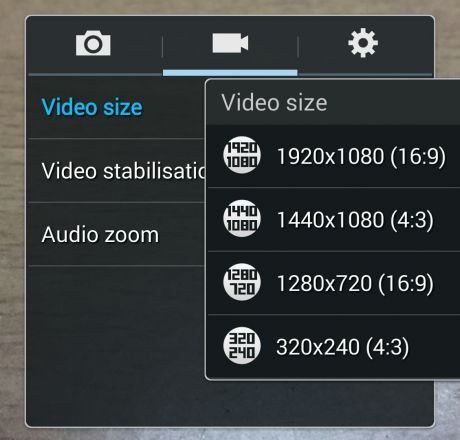This screenshot has height=440, width=460.
Task: Tap the 1920 1080 round resolution icon
Action: [x=242, y=155]
